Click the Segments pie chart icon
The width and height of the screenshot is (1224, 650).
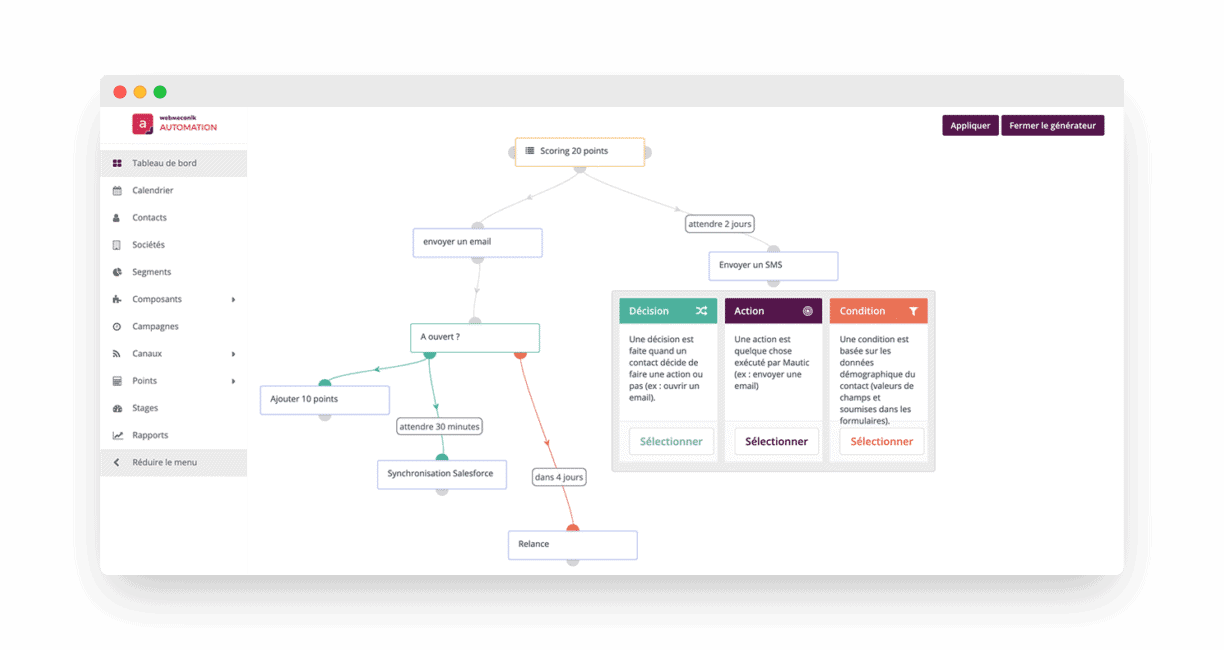point(117,272)
